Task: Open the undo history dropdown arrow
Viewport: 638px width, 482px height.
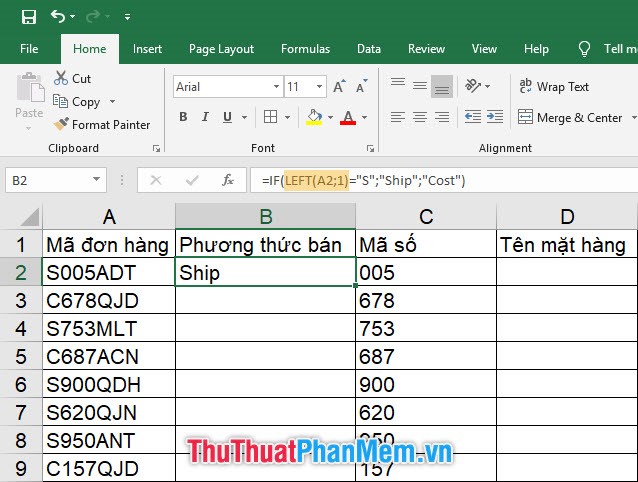Action: coord(72,17)
